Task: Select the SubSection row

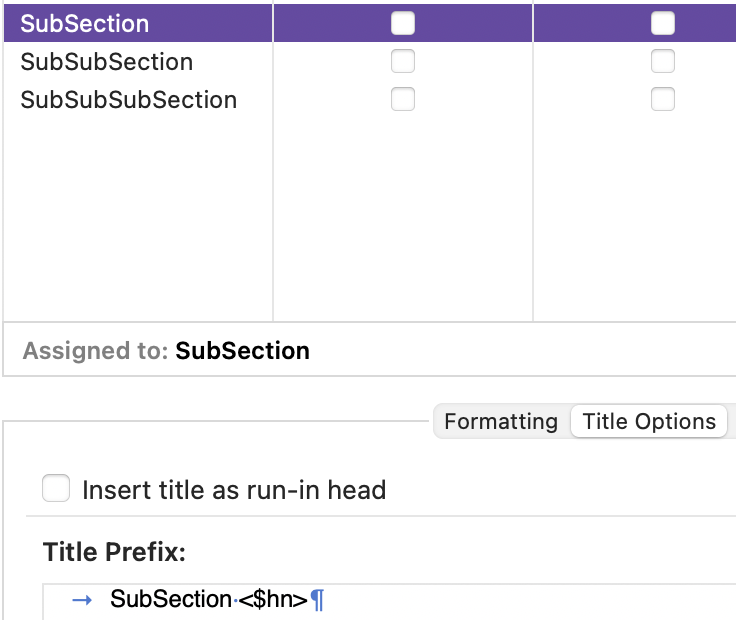Action: coord(370,23)
